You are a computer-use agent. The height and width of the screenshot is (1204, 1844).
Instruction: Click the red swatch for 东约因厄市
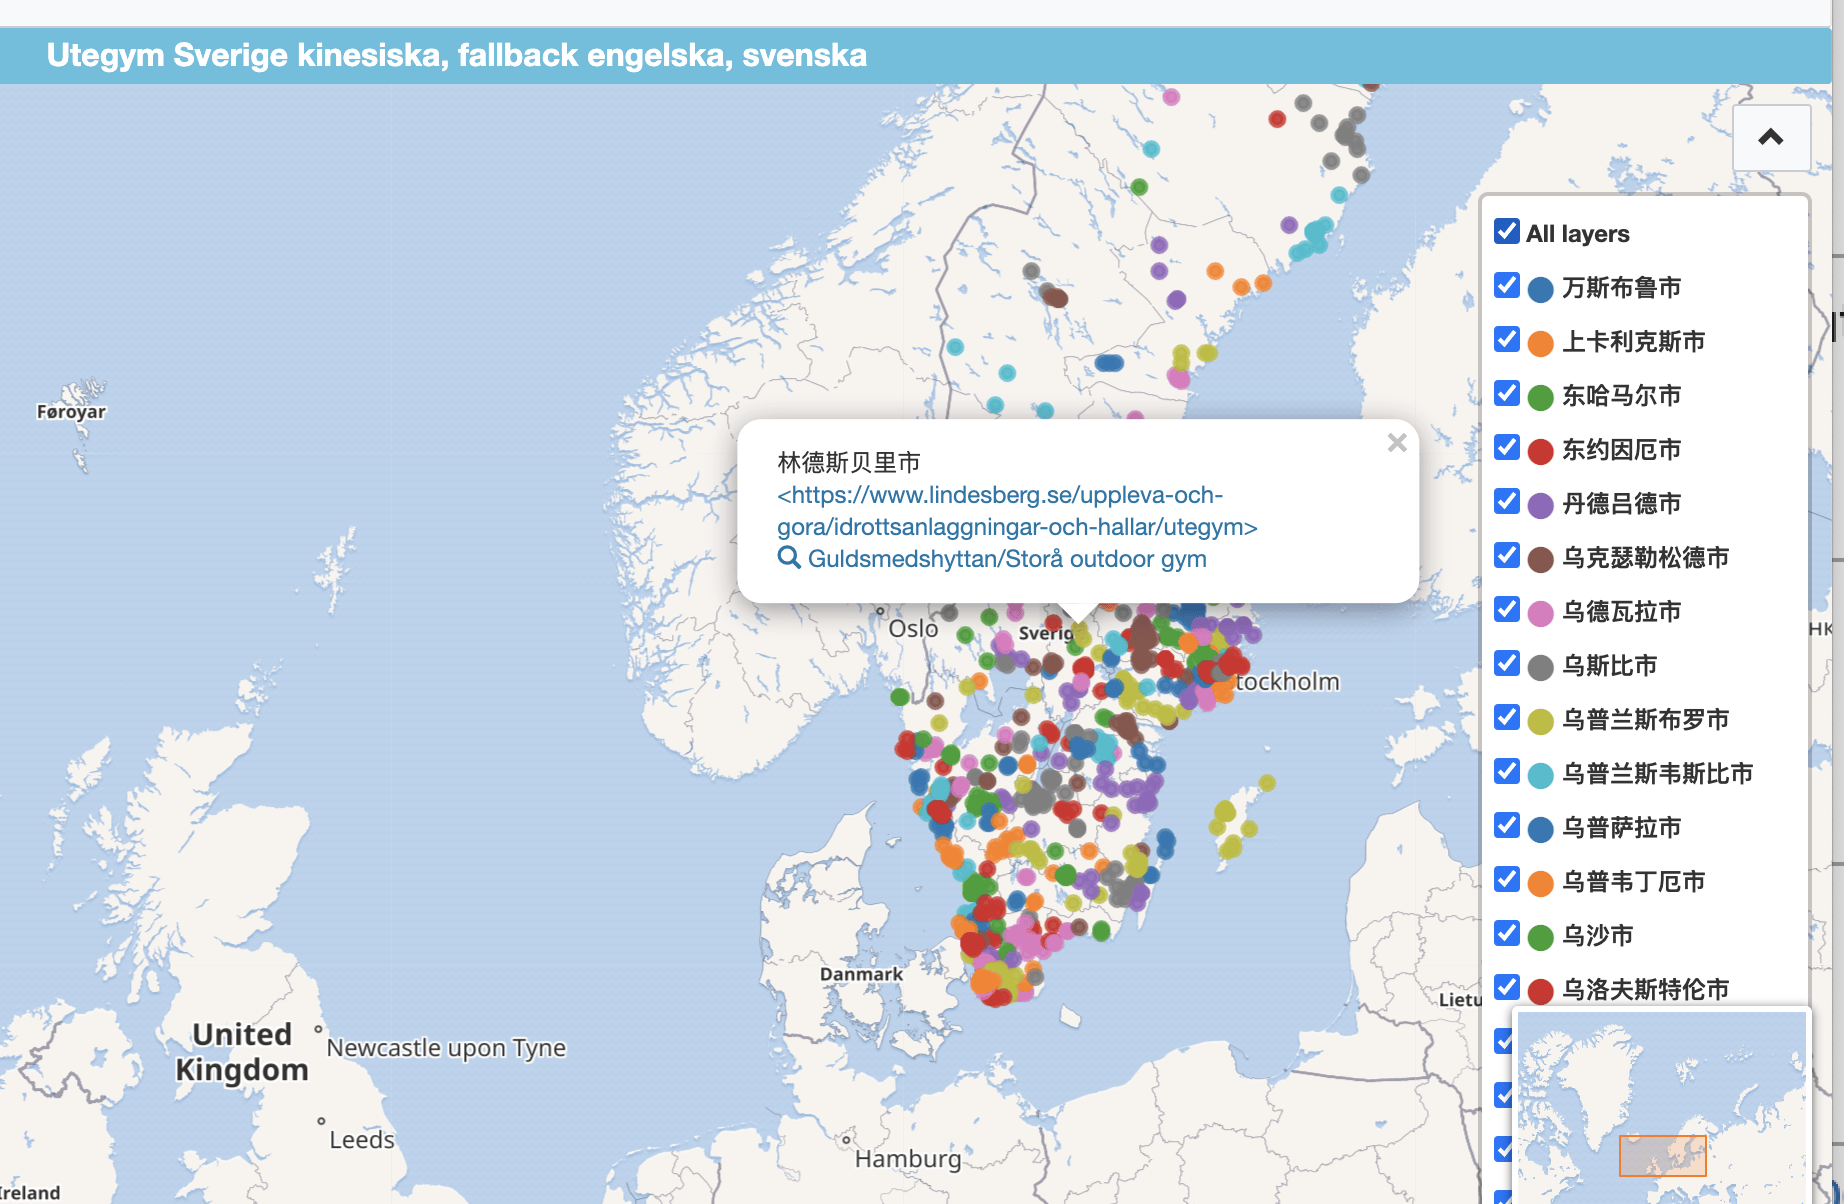pos(1540,451)
